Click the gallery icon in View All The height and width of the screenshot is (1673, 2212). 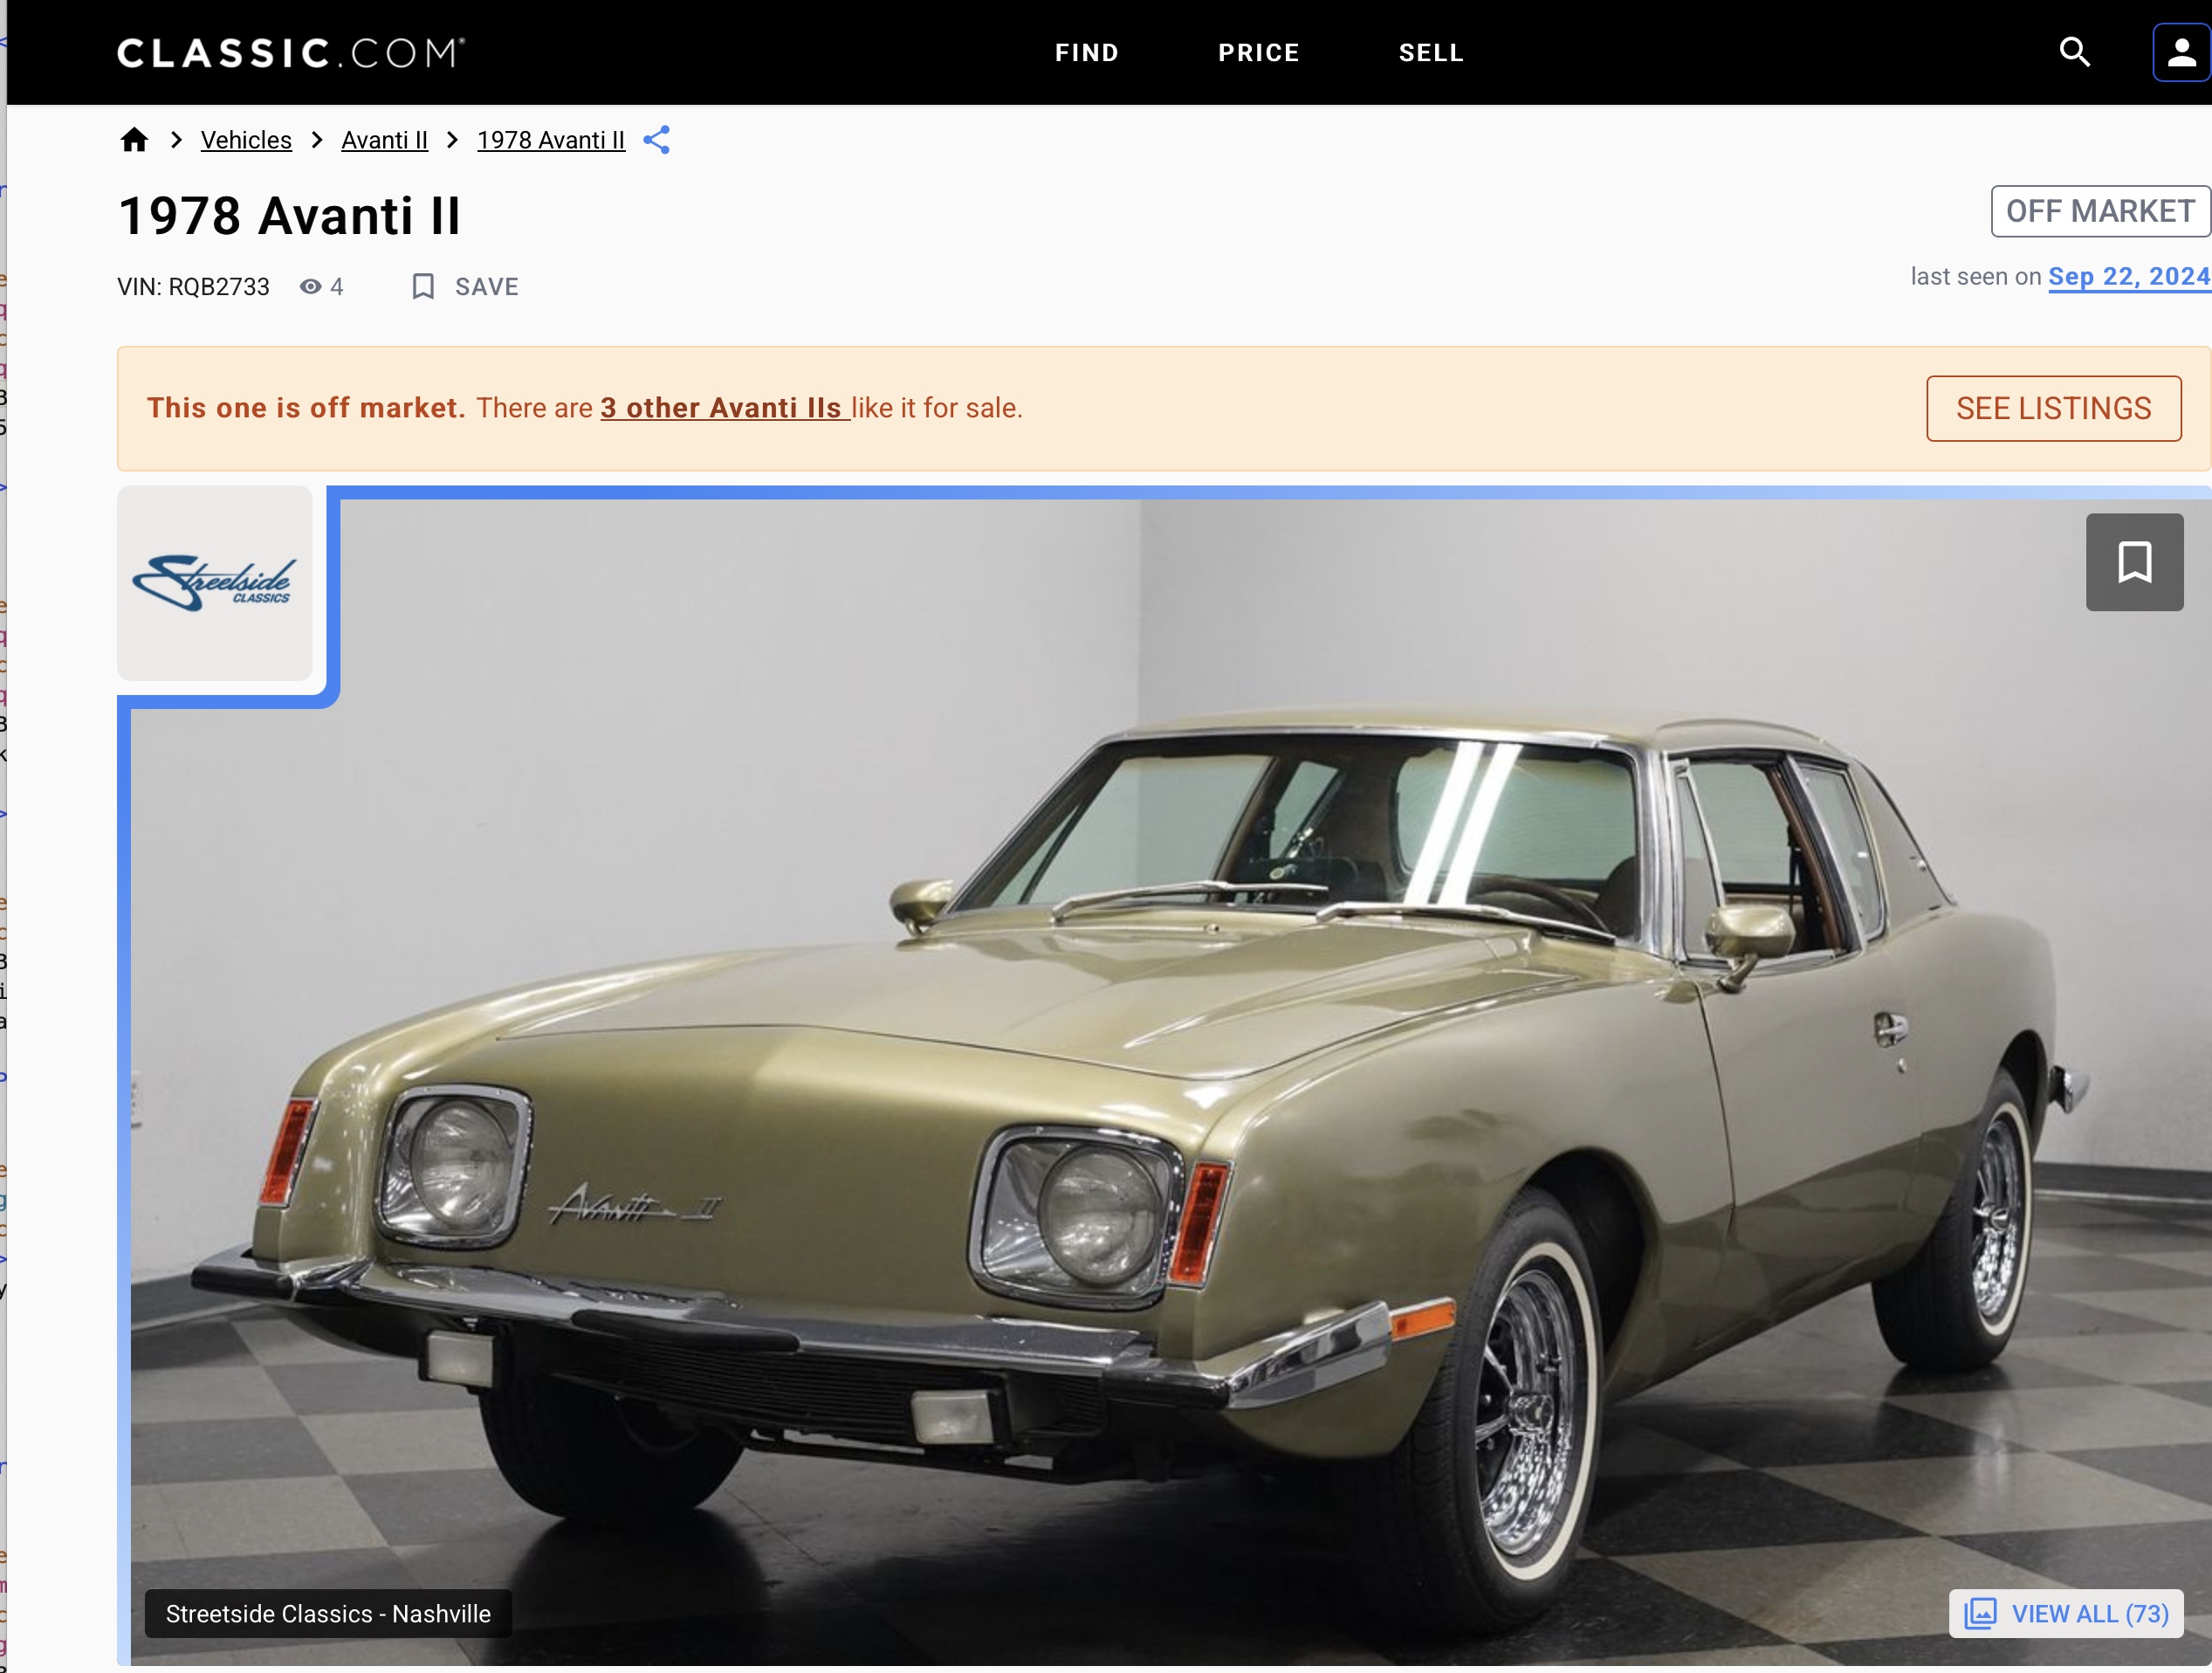click(x=1980, y=1613)
